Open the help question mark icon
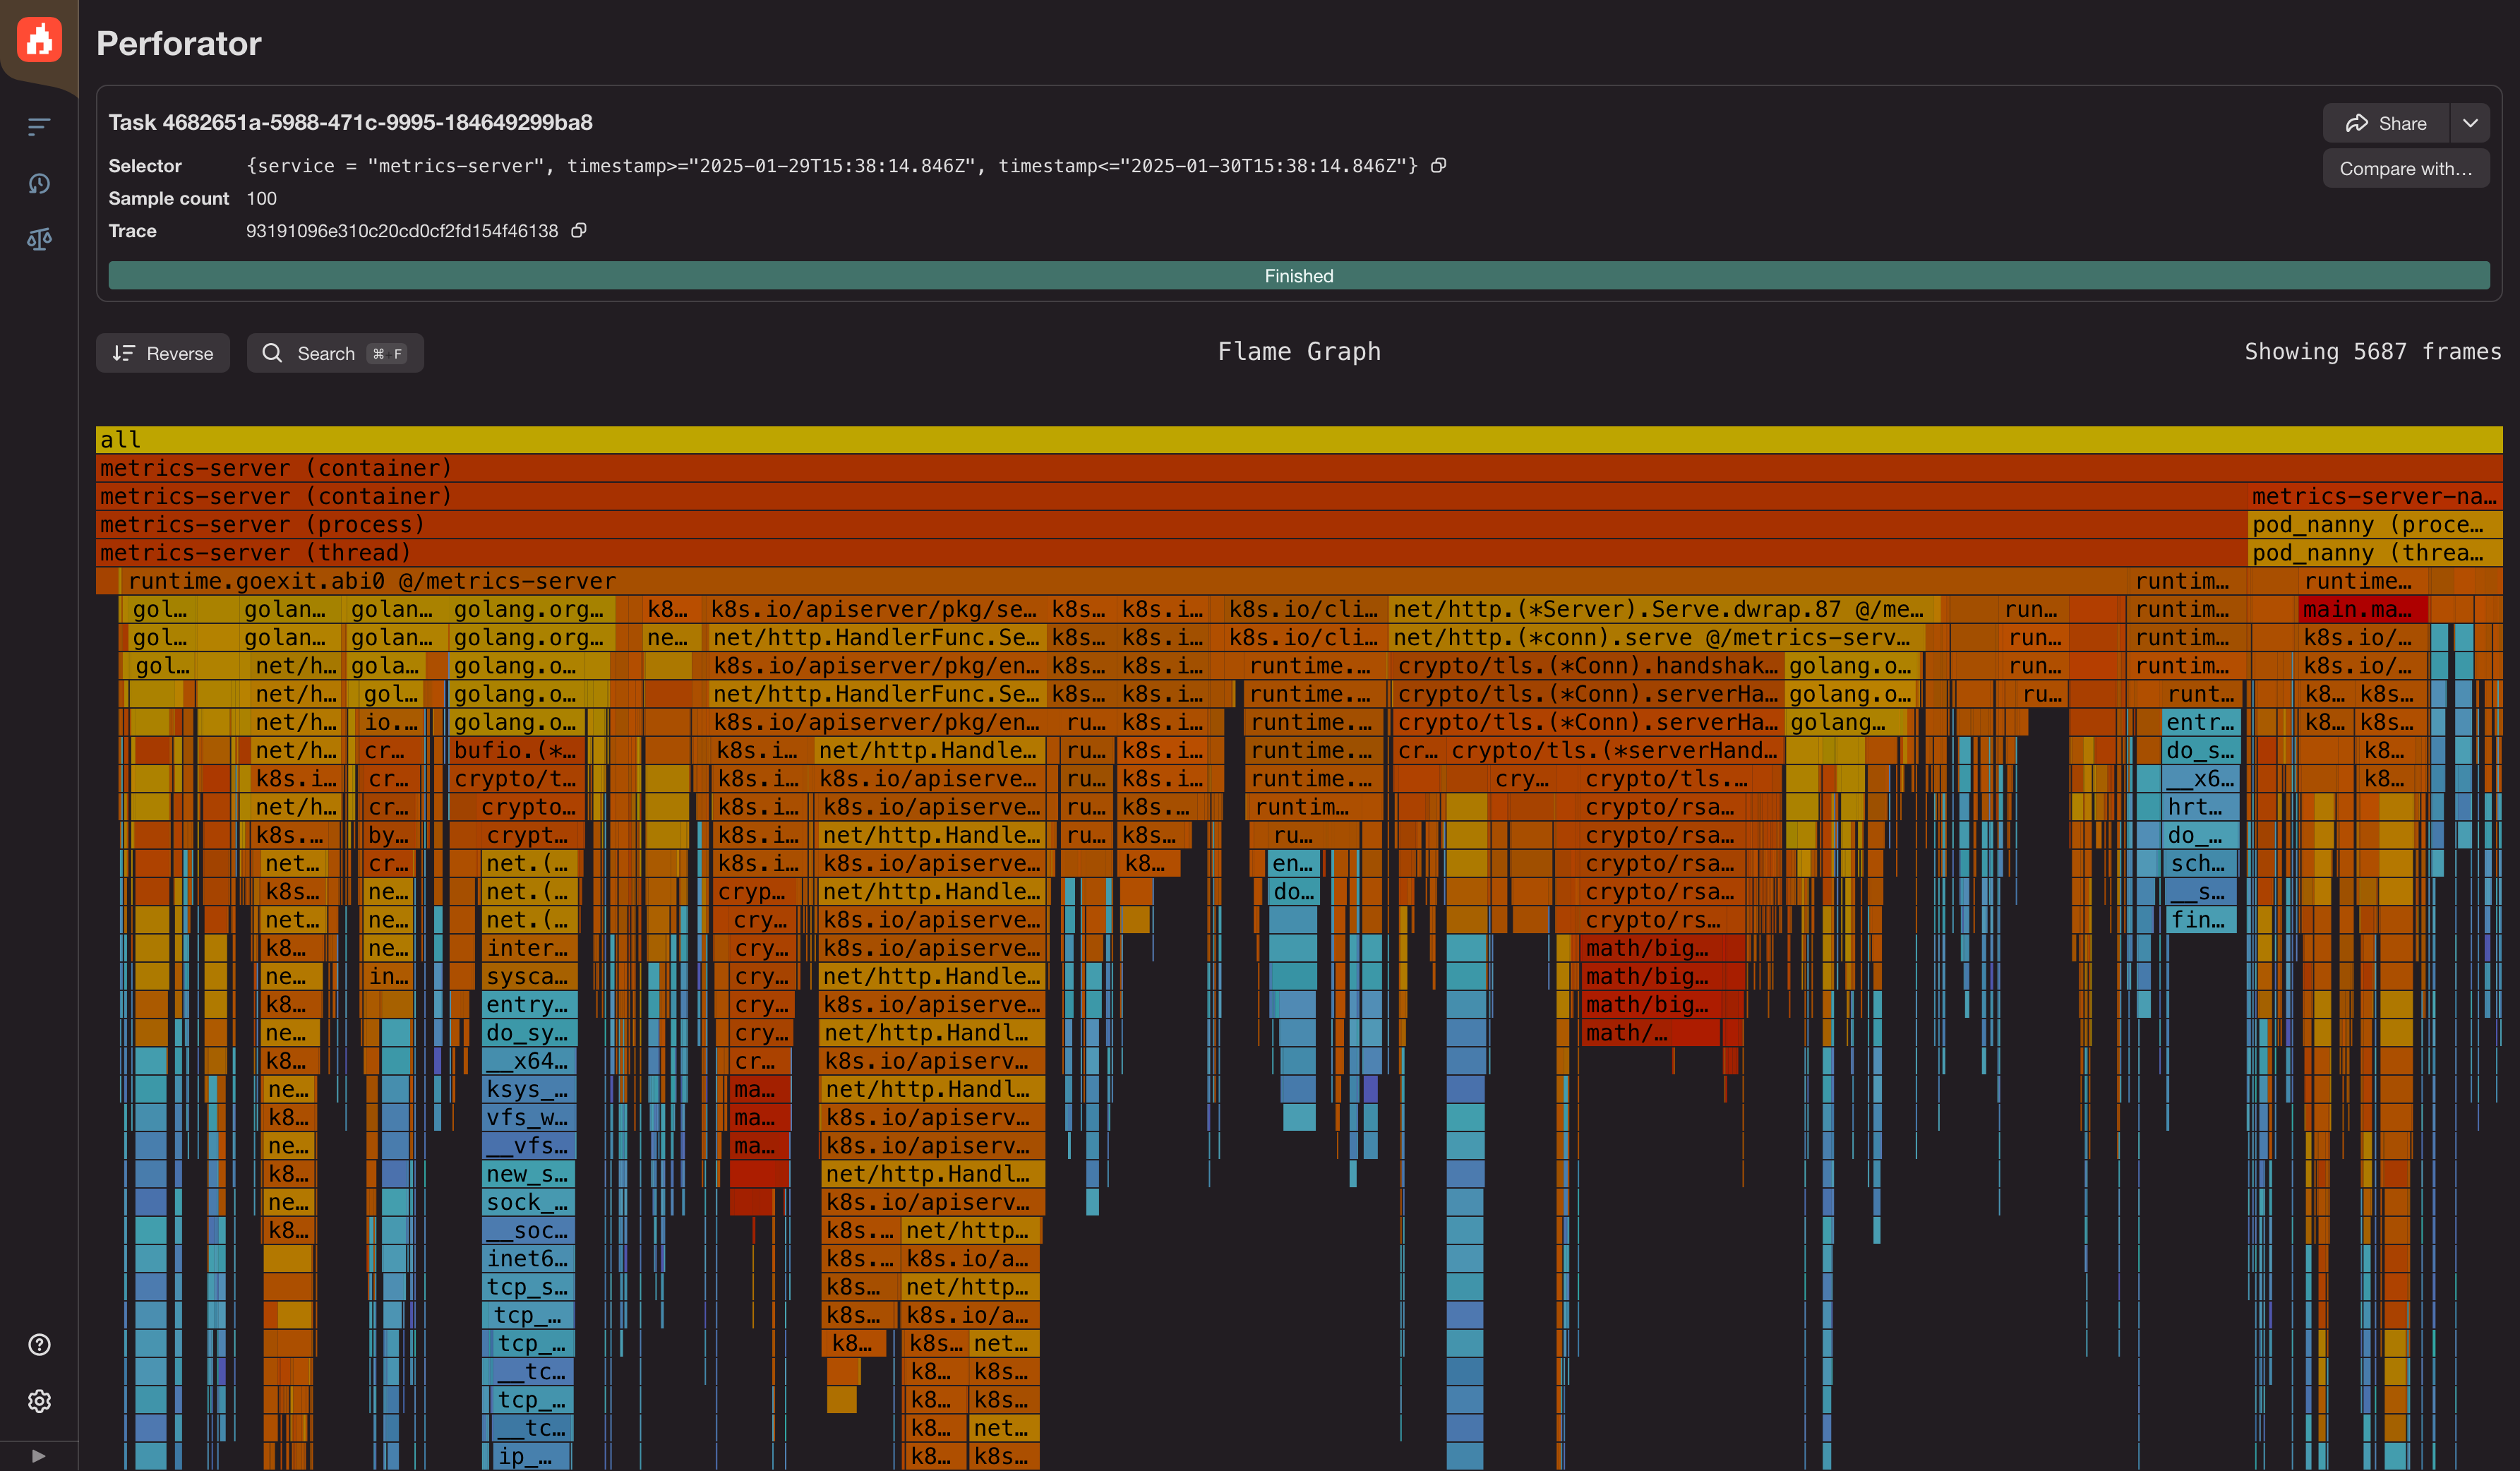 (39, 1344)
